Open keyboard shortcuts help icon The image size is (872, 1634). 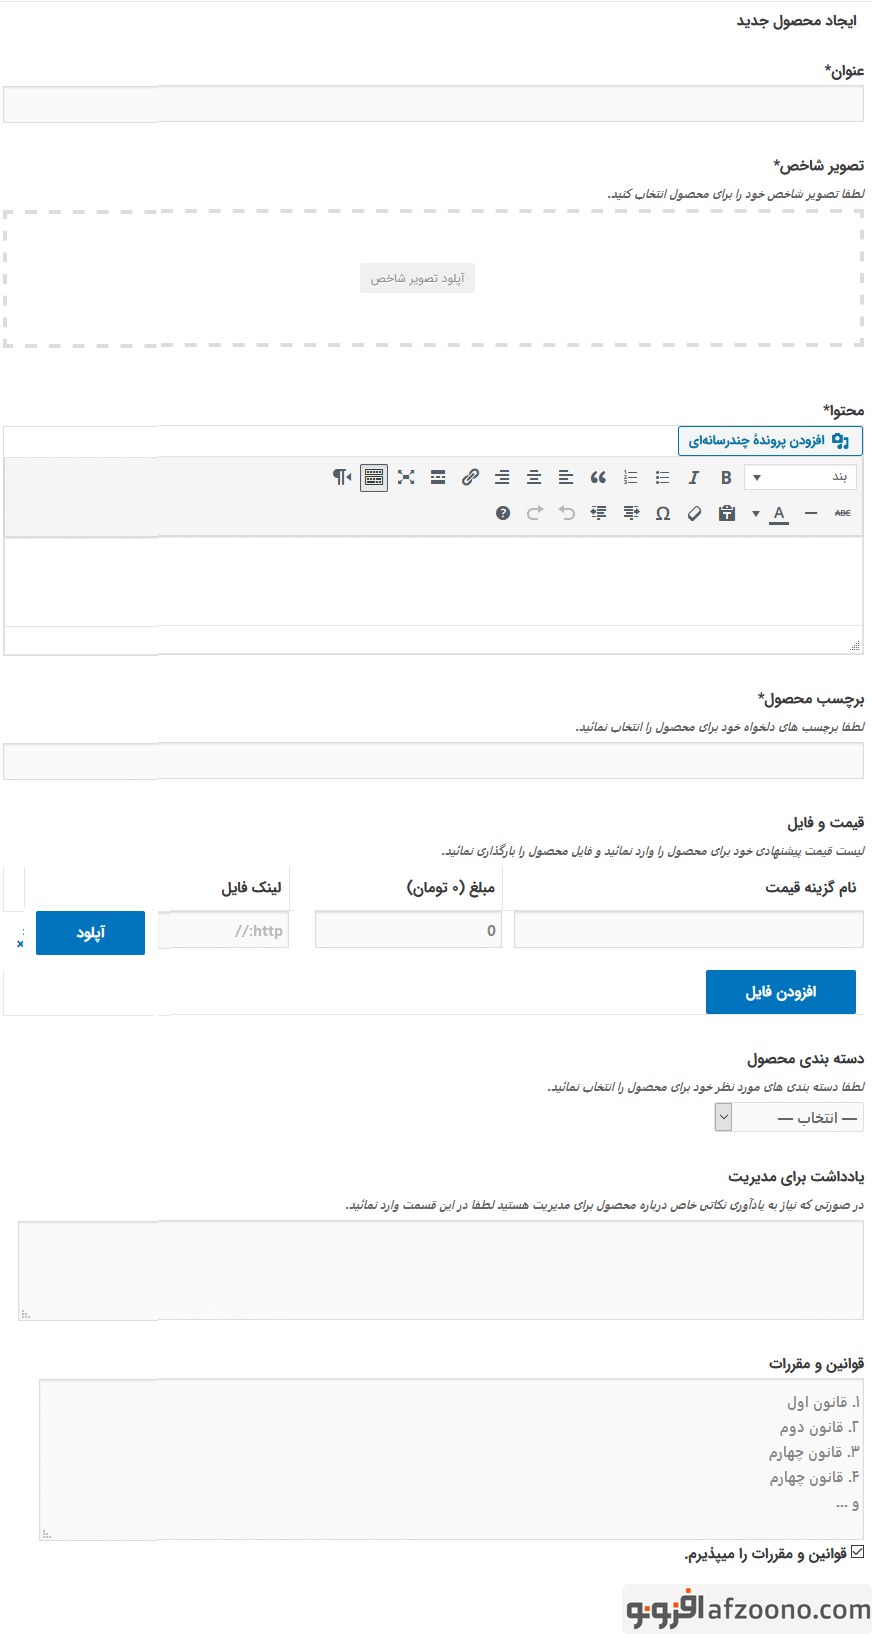(503, 514)
